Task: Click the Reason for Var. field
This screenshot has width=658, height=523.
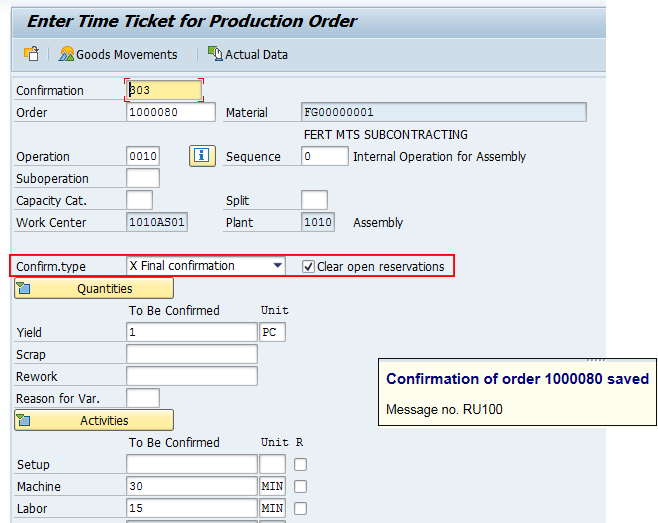Action: [143, 398]
